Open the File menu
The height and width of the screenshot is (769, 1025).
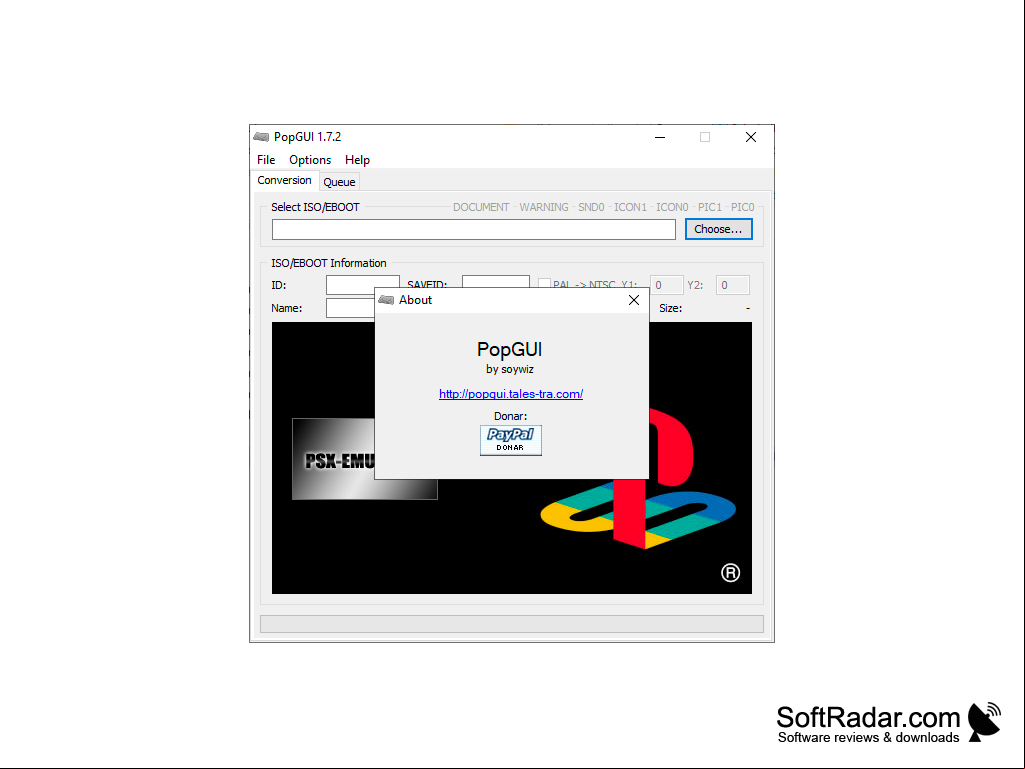click(266, 160)
